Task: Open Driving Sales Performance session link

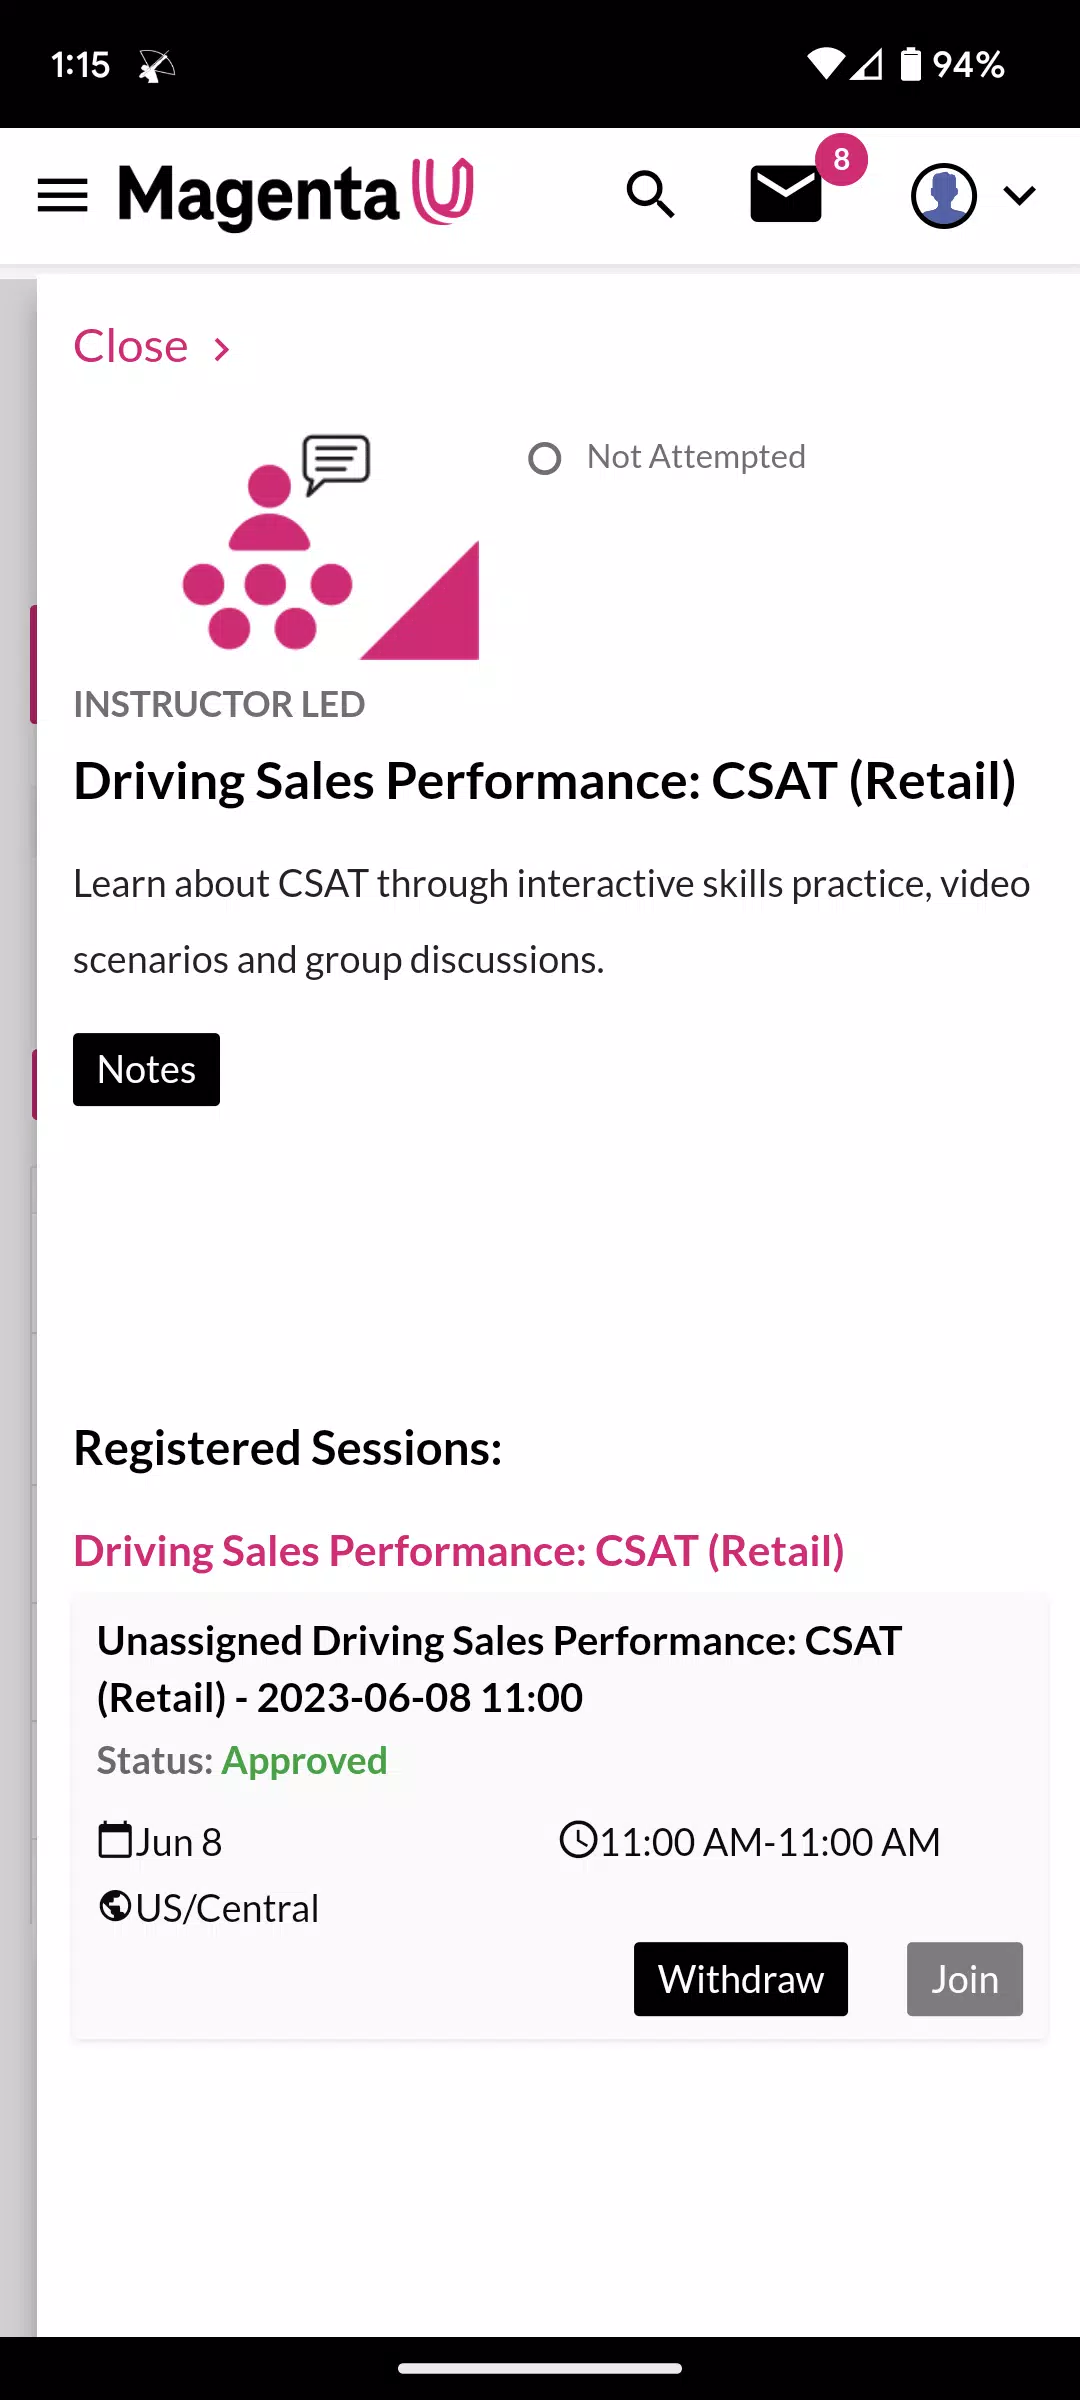Action: [x=459, y=1551]
